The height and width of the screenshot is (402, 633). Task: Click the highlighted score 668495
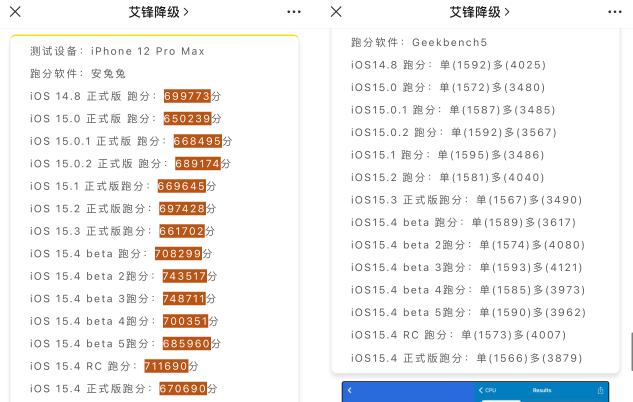pyautogui.click(x=197, y=141)
